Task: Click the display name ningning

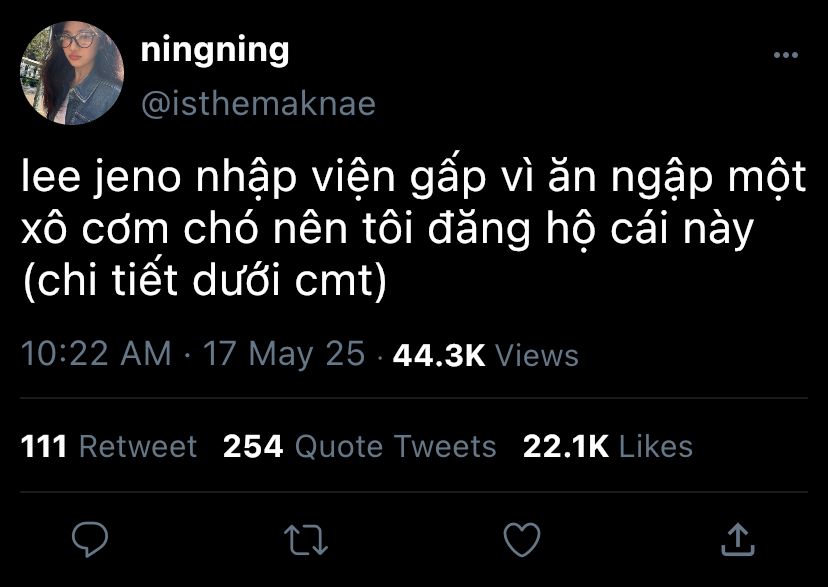Action: (x=215, y=50)
